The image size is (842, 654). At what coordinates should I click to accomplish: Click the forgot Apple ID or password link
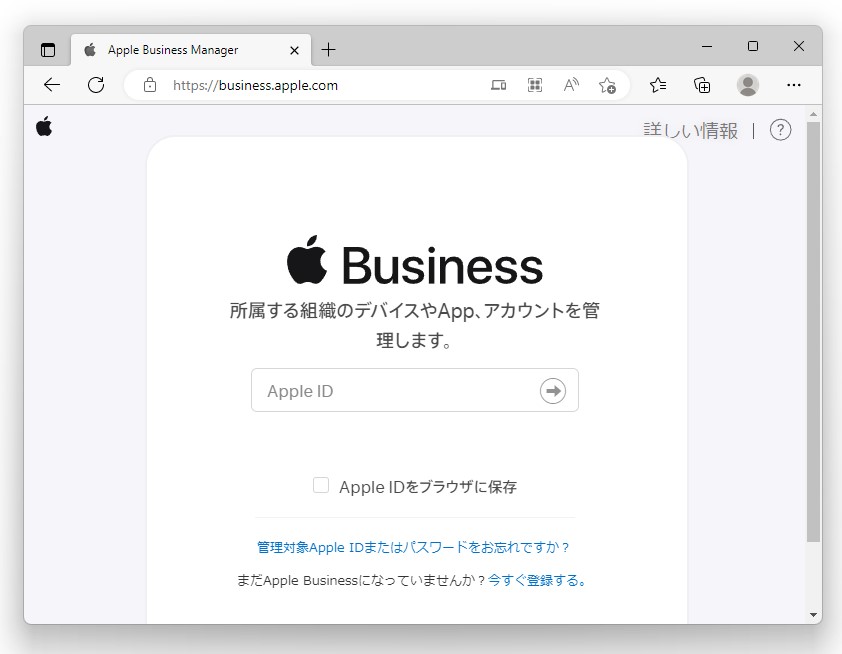[414, 547]
